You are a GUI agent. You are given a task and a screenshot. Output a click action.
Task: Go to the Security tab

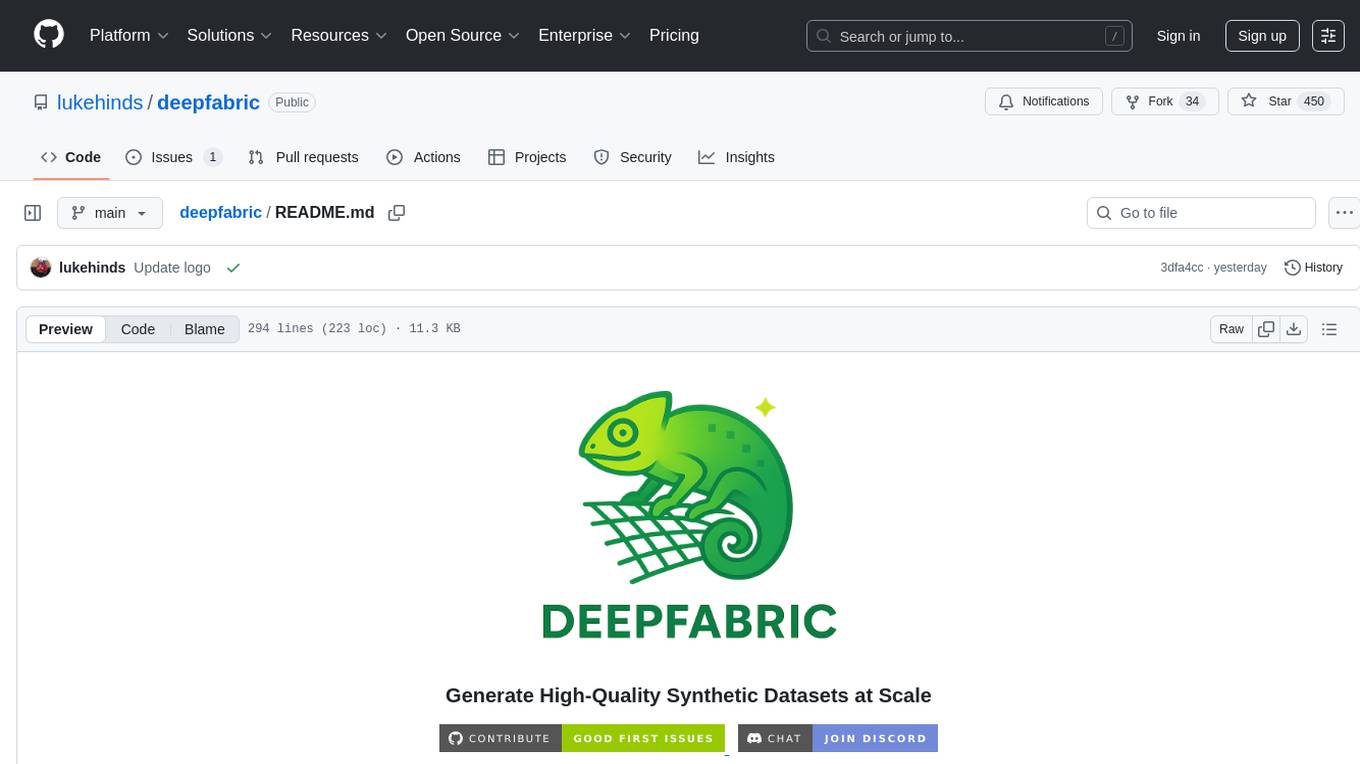pyautogui.click(x=632, y=157)
